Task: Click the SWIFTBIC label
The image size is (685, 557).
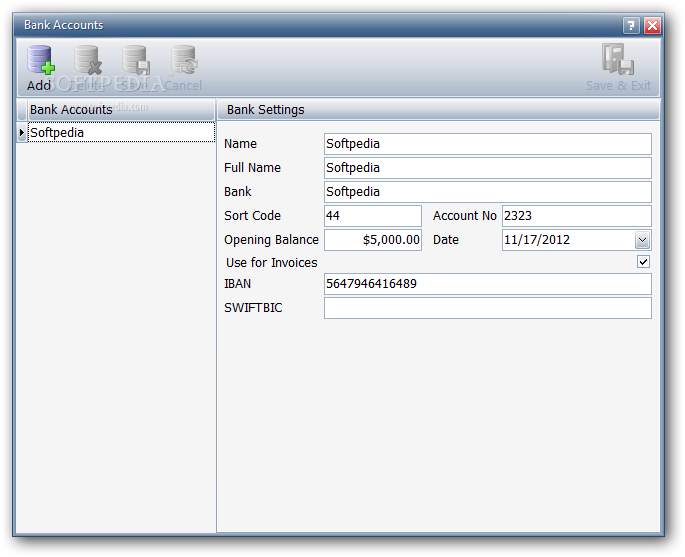Action: 253,308
